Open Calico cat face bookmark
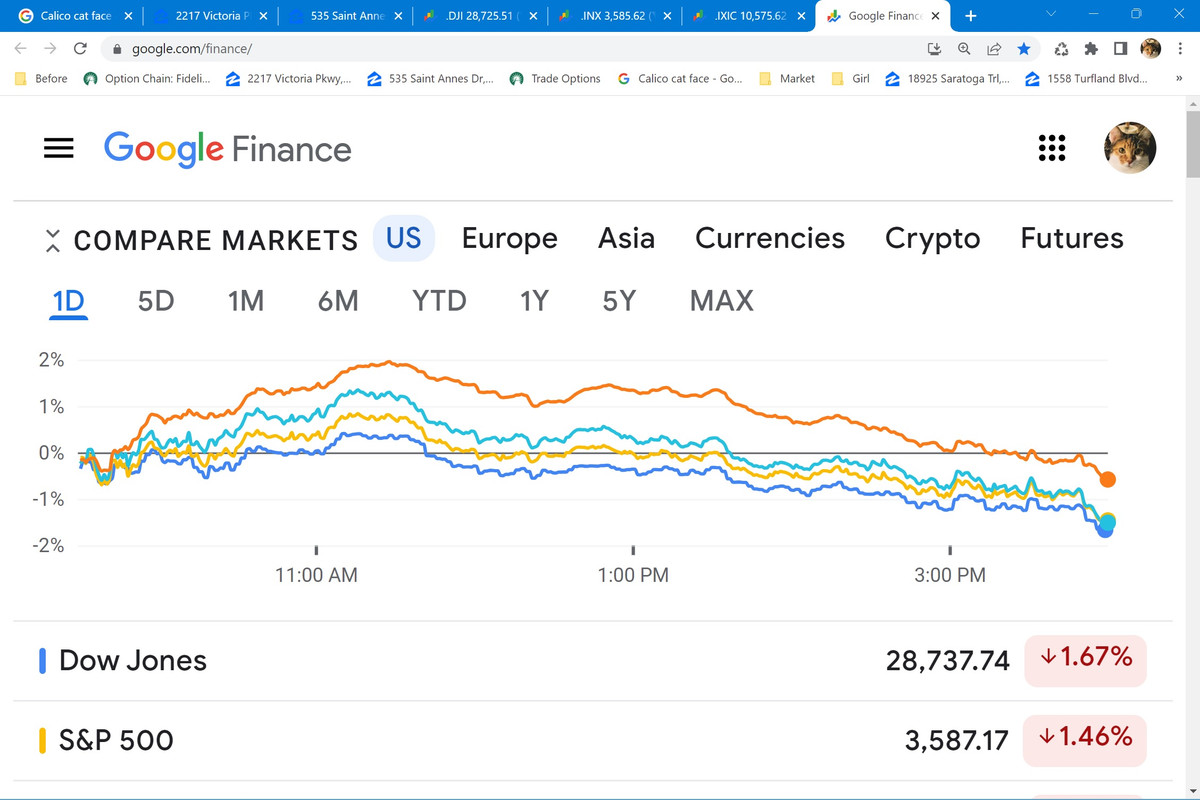 [680, 78]
